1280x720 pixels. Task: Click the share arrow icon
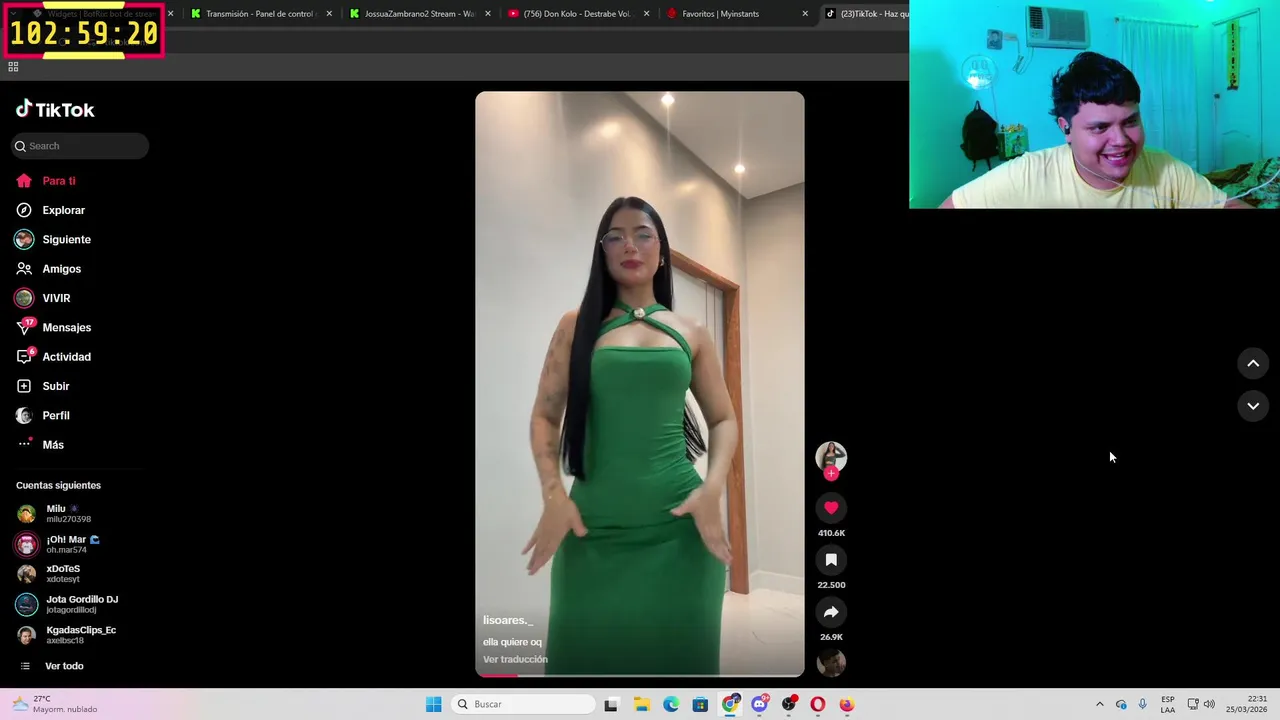tap(831, 612)
